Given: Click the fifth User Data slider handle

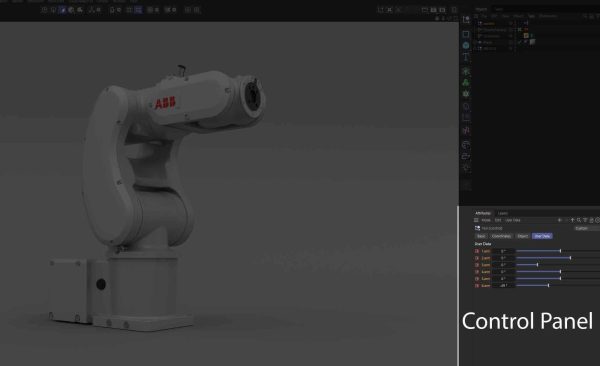Looking at the screenshot, I should 561,279.
